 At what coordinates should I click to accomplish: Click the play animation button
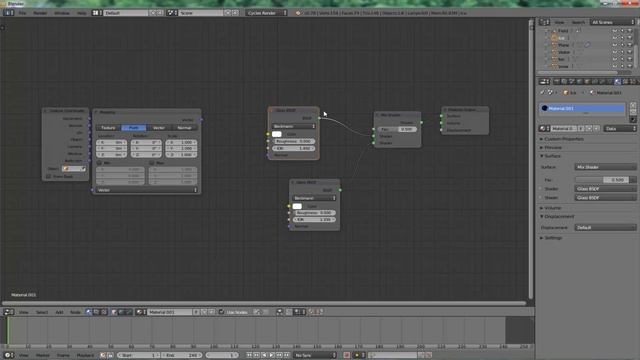[x=272, y=355]
